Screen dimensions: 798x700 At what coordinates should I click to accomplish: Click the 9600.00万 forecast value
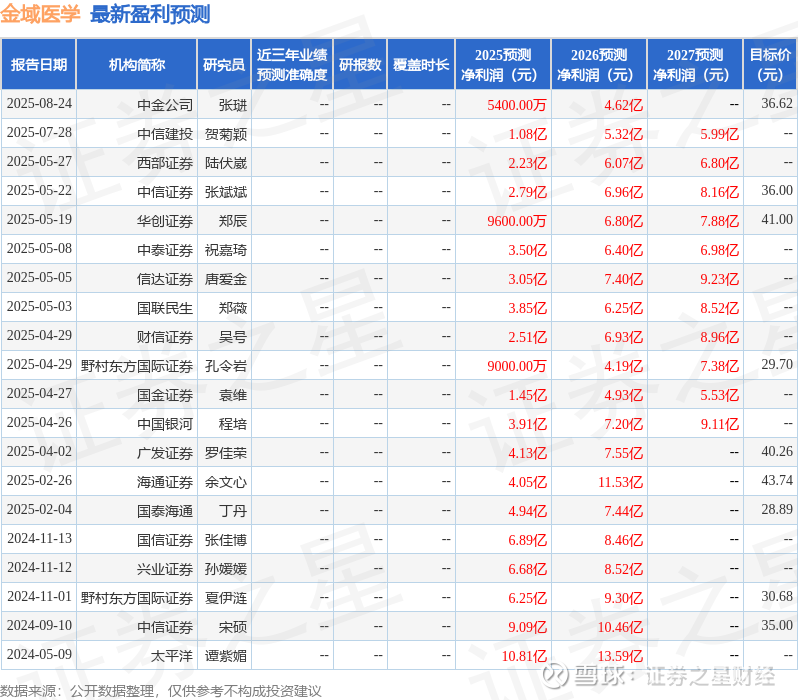coord(517,221)
